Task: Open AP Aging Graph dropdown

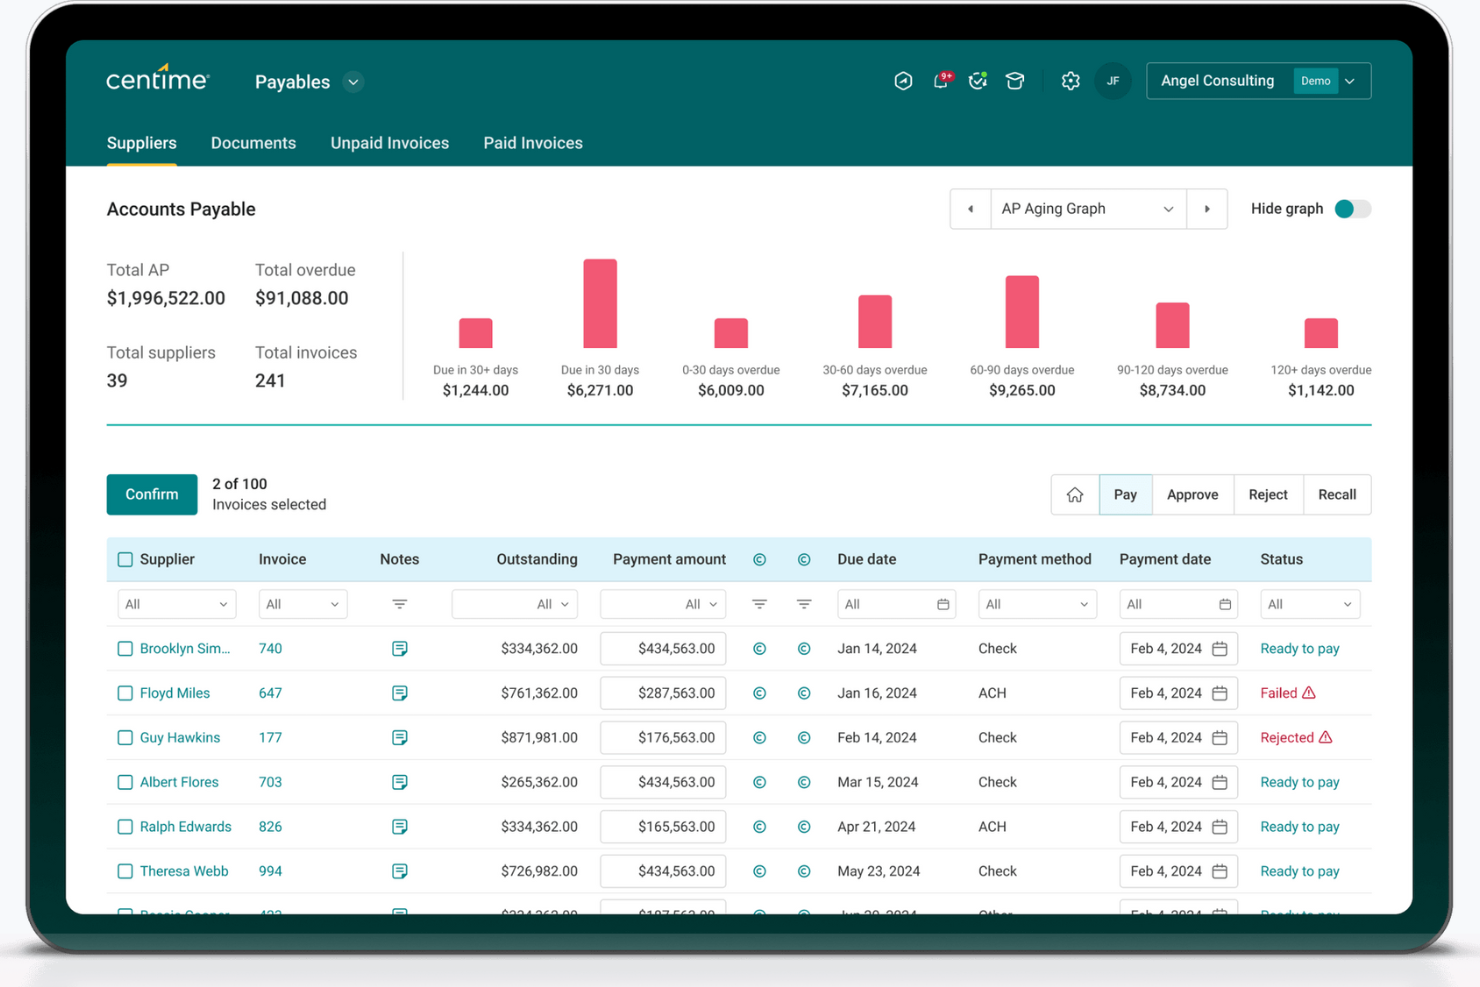Action: click(x=1088, y=209)
